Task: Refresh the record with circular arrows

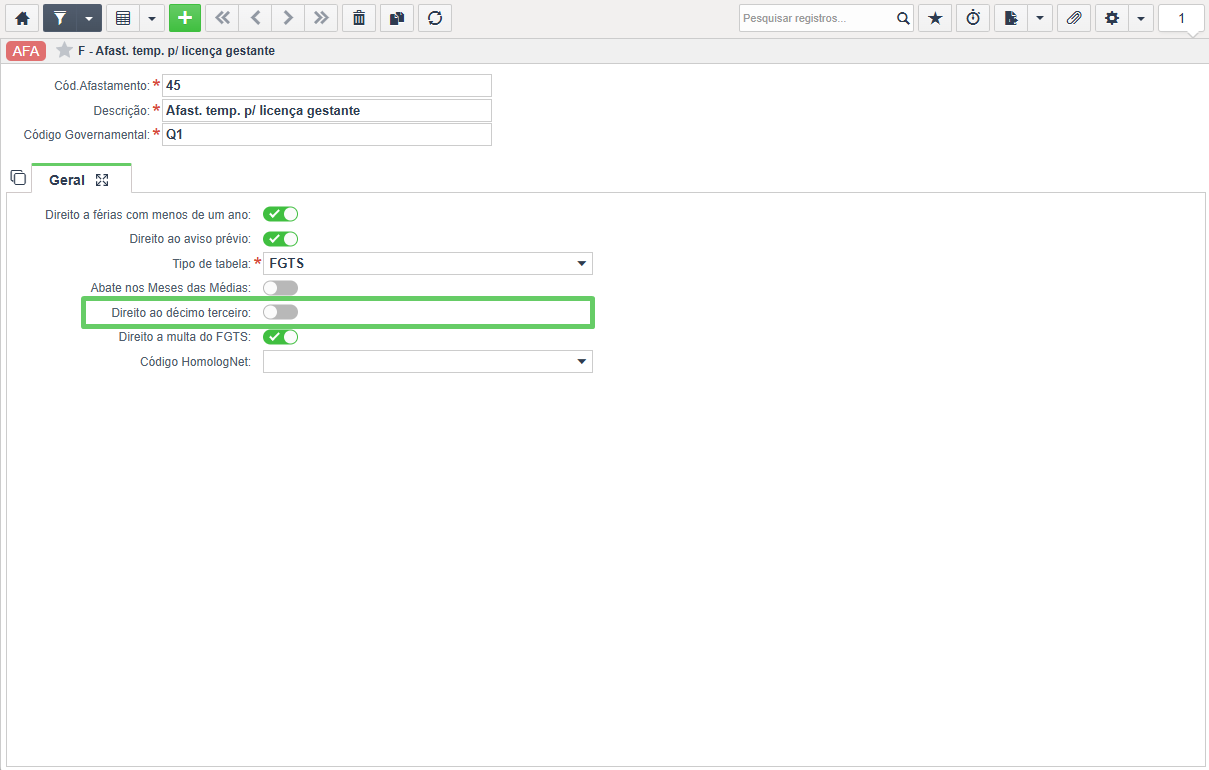Action: tap(435, 18)
